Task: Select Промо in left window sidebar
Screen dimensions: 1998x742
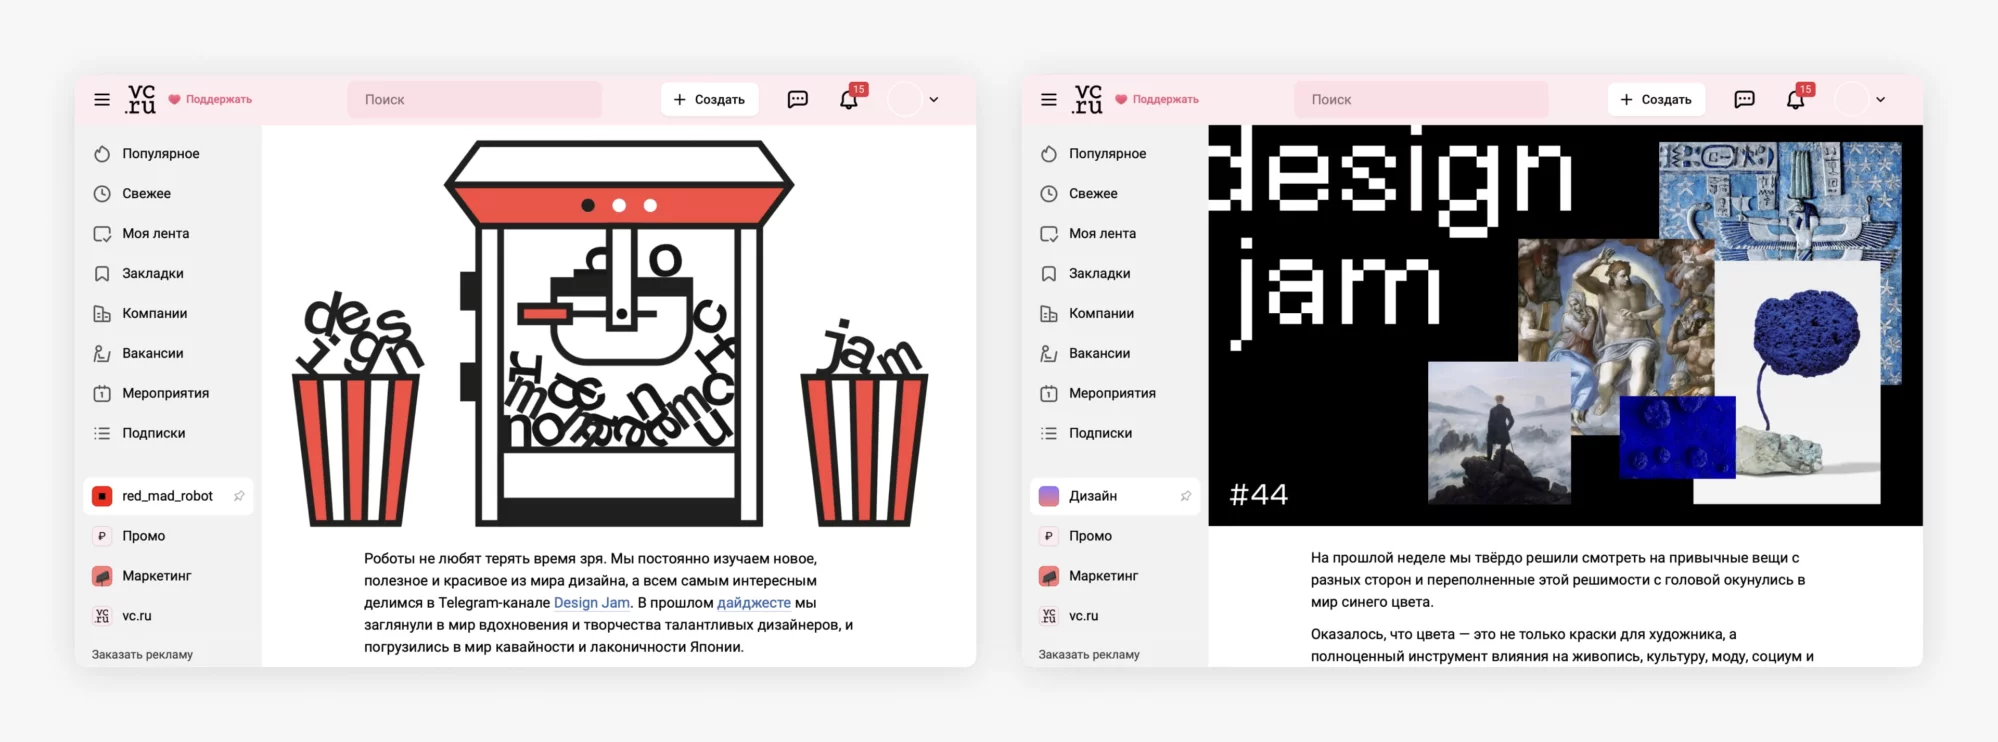Action: click(x=143, y=536)
